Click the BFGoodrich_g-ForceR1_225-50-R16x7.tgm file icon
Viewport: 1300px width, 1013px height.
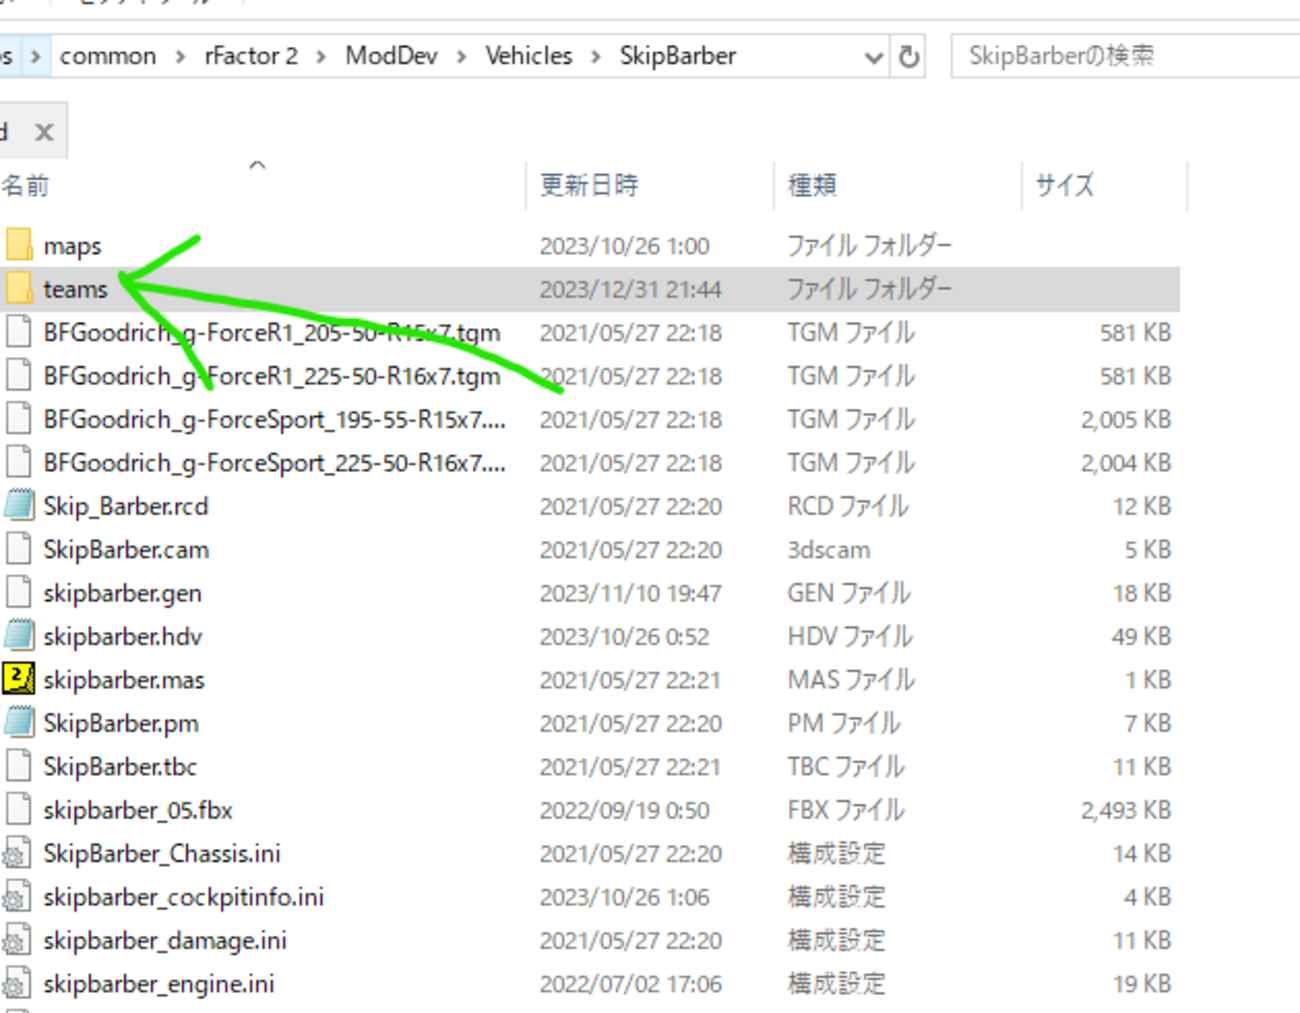tap(18, 376)
